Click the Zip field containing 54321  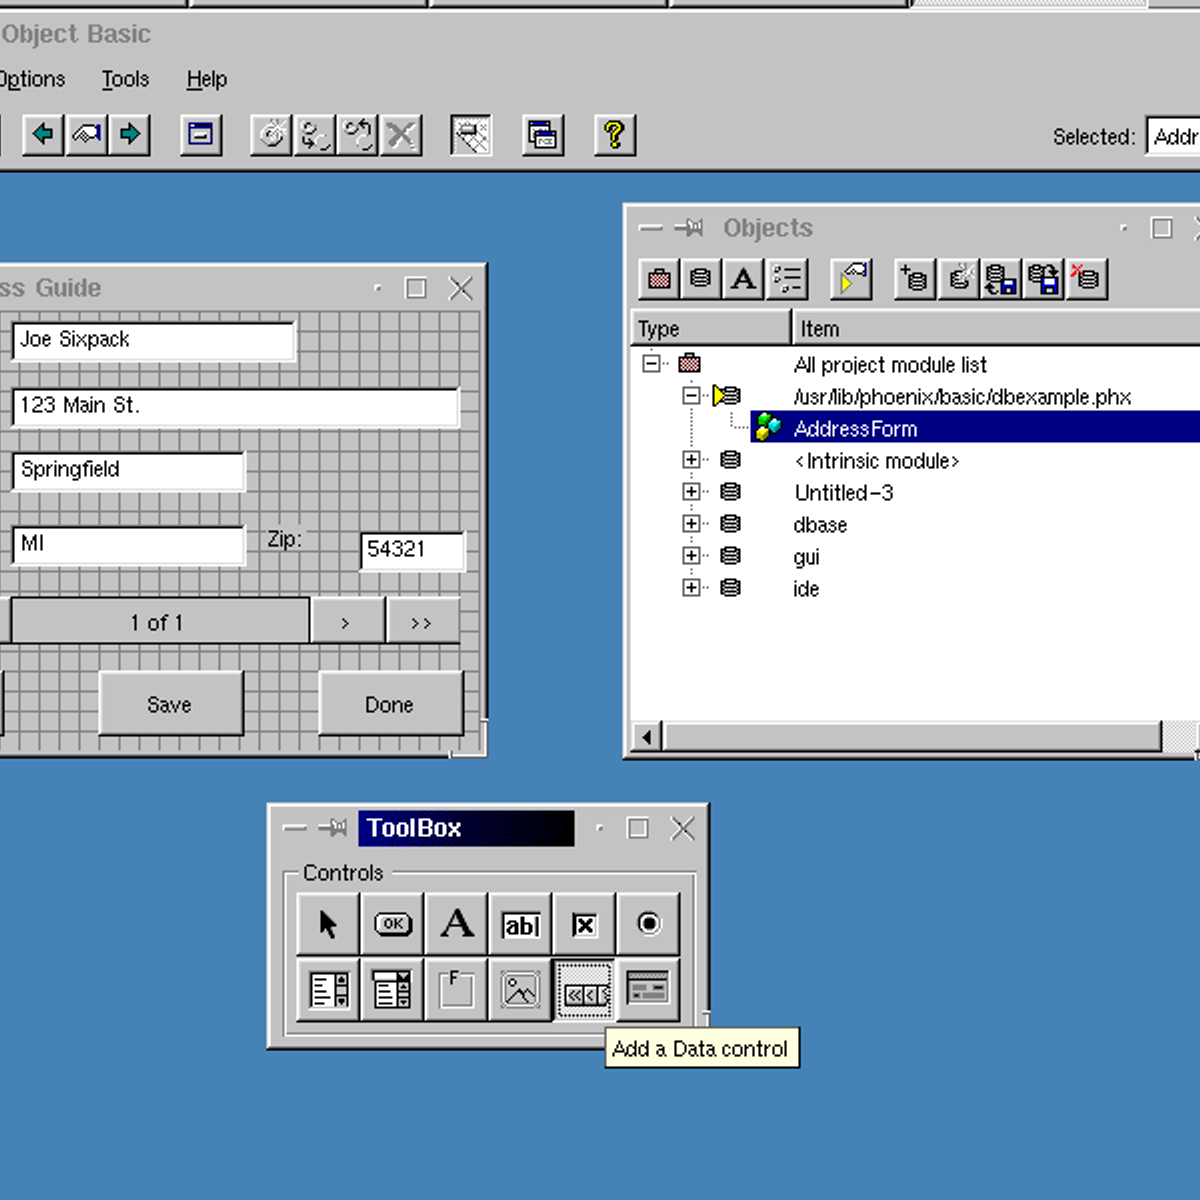pyautogui.click(x=412, y=550)
